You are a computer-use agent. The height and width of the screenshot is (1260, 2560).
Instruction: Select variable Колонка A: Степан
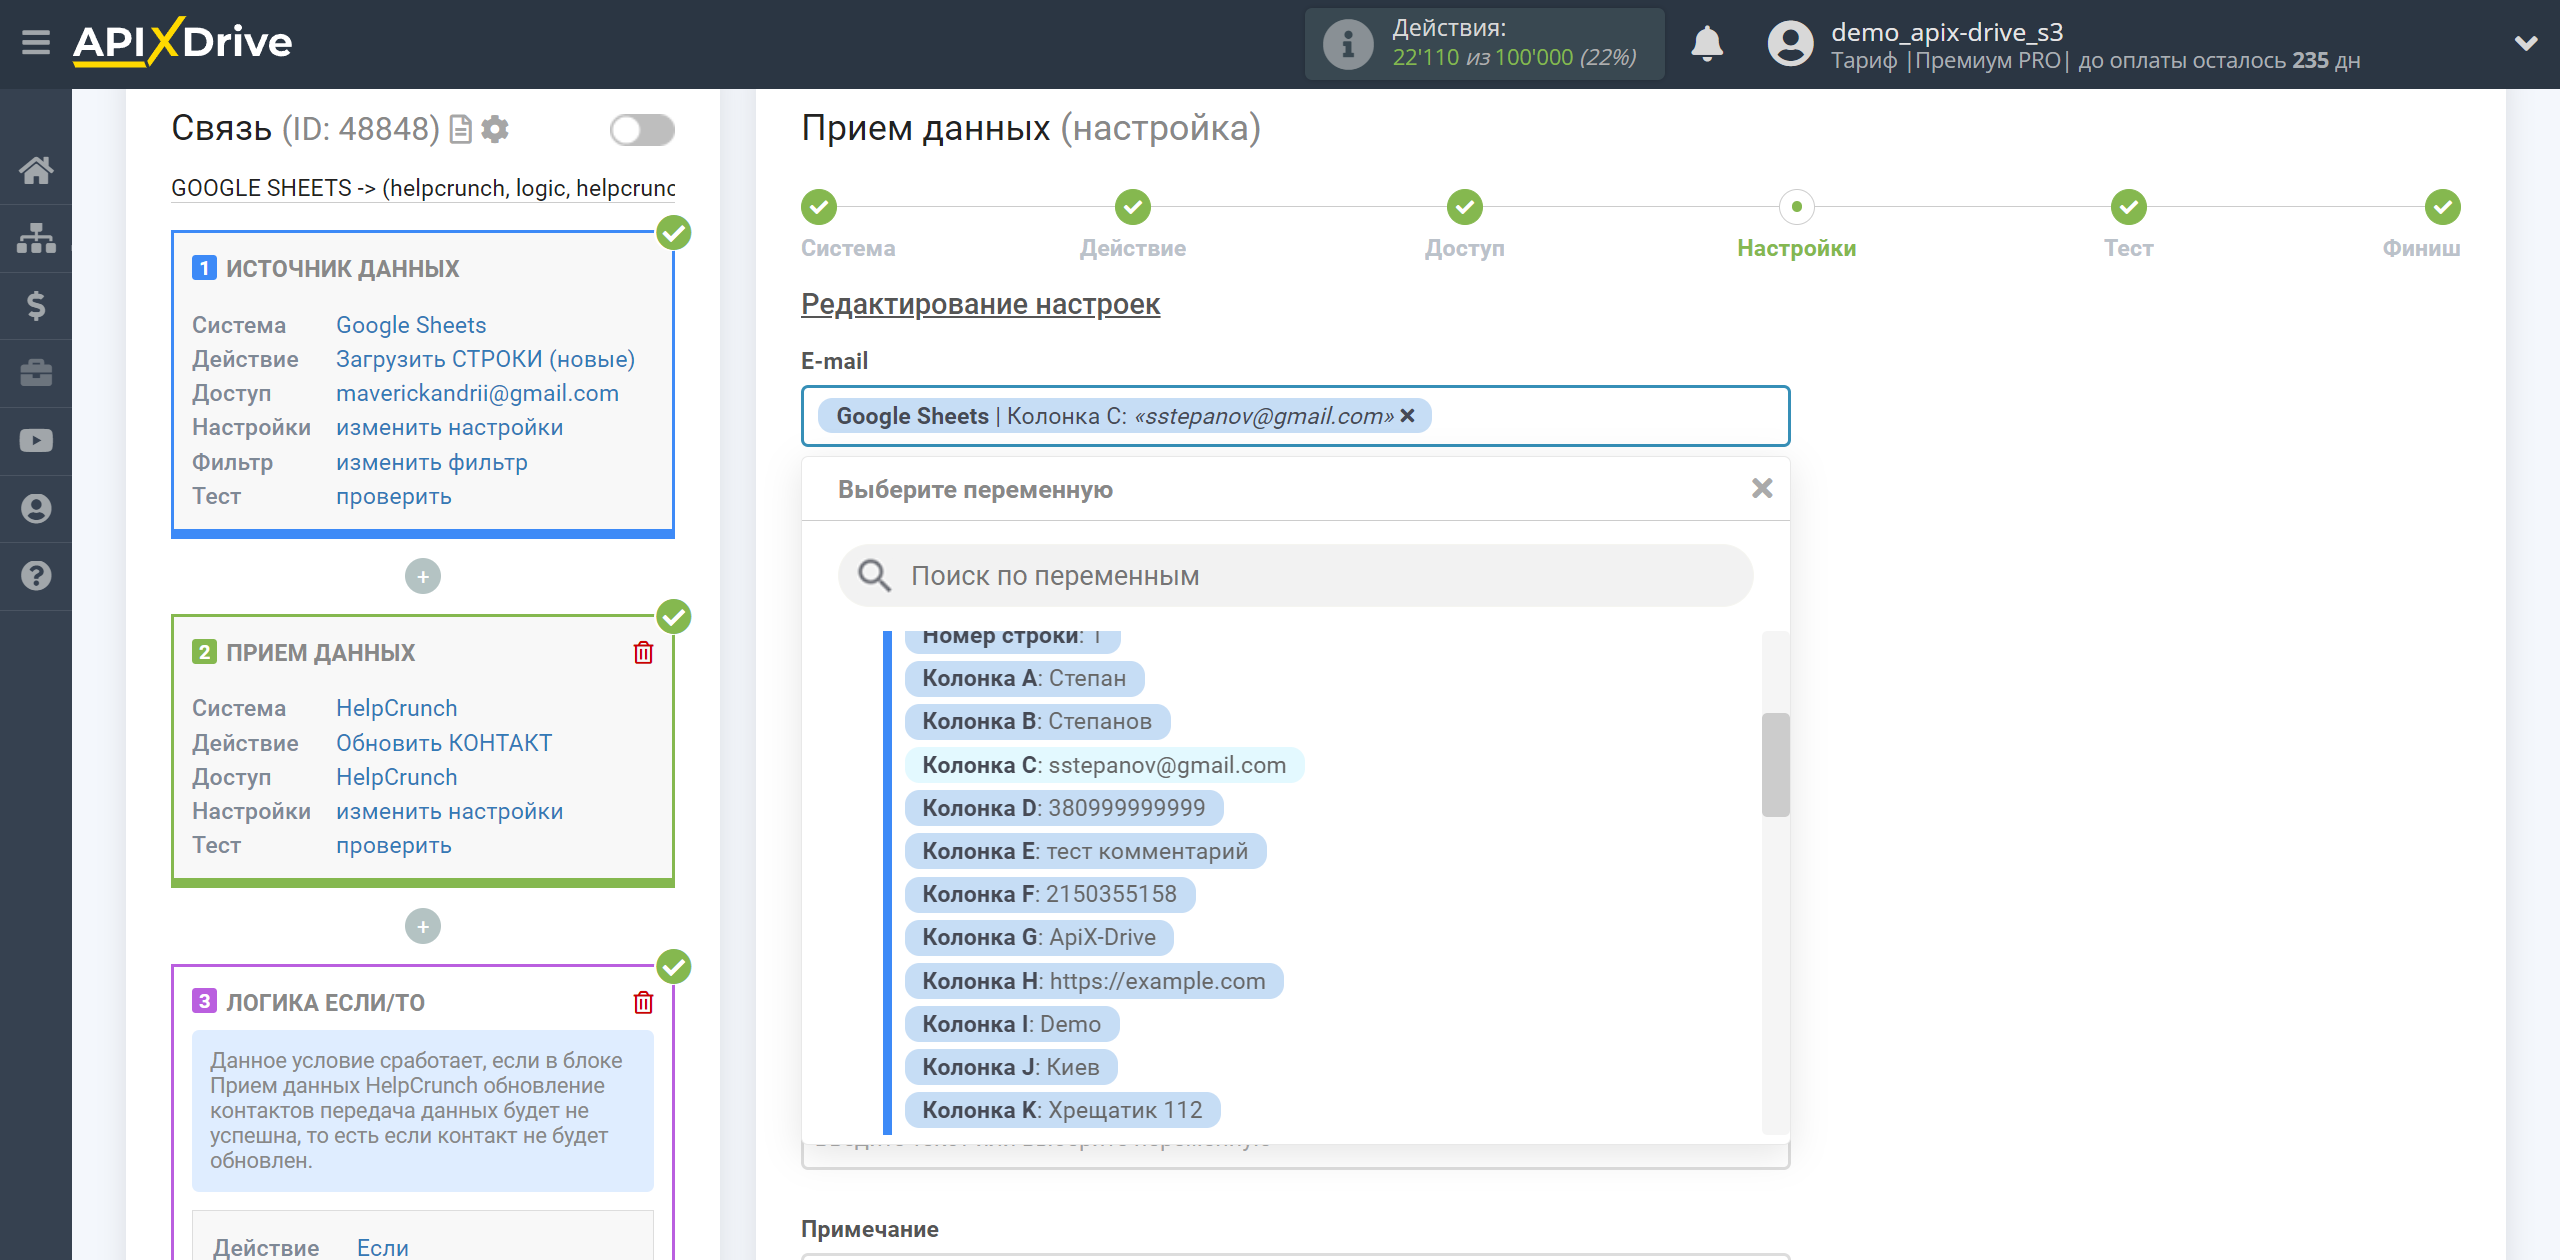[1024, 678]
